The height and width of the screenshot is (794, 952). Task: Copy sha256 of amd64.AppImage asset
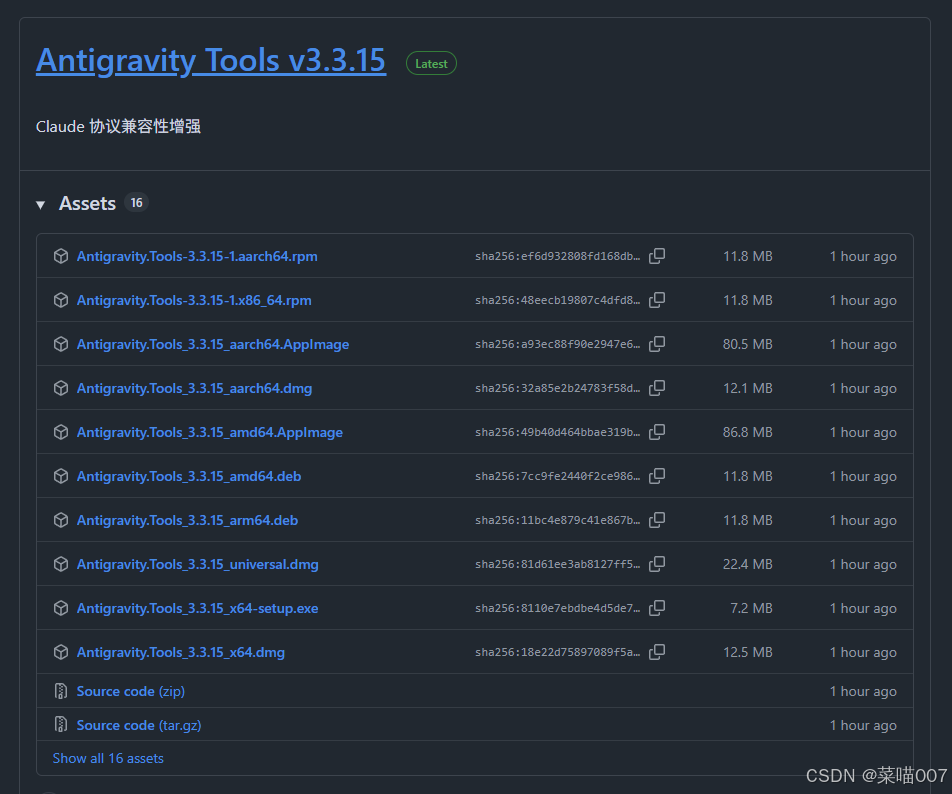pyautogui.click(x=657, y=432)
